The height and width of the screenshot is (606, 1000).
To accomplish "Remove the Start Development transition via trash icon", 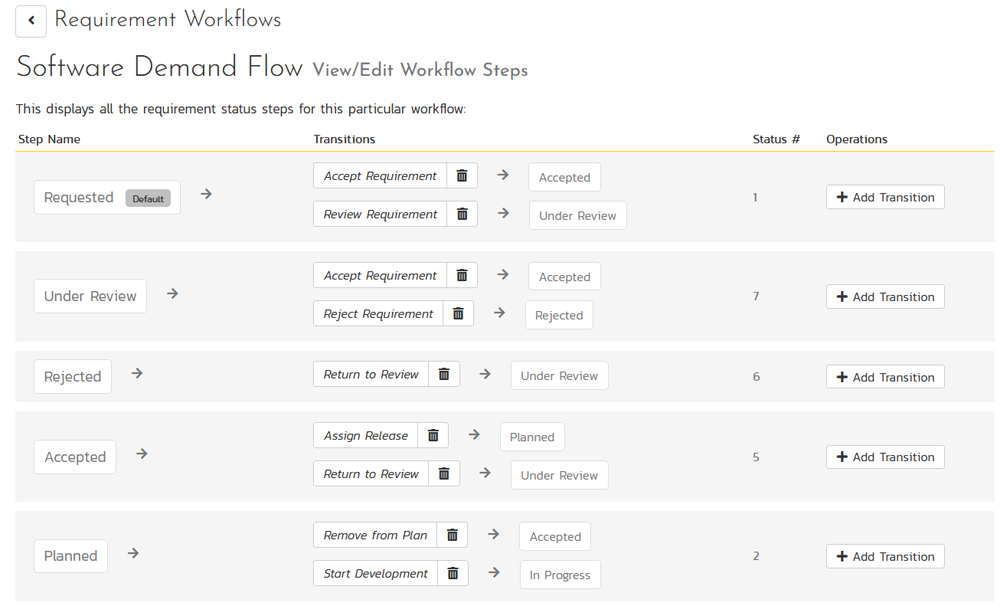I will point(452,574).
